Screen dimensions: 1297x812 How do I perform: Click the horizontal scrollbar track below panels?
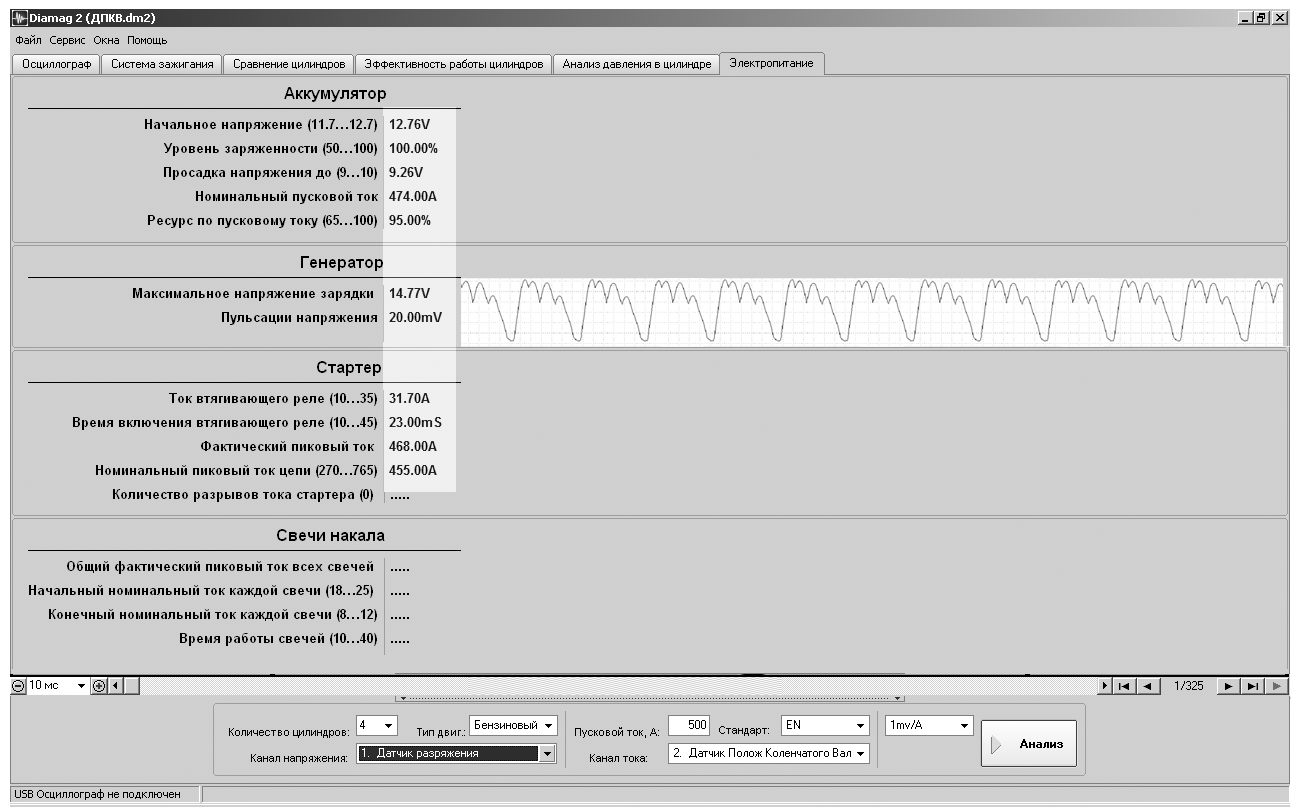[609, 686]
